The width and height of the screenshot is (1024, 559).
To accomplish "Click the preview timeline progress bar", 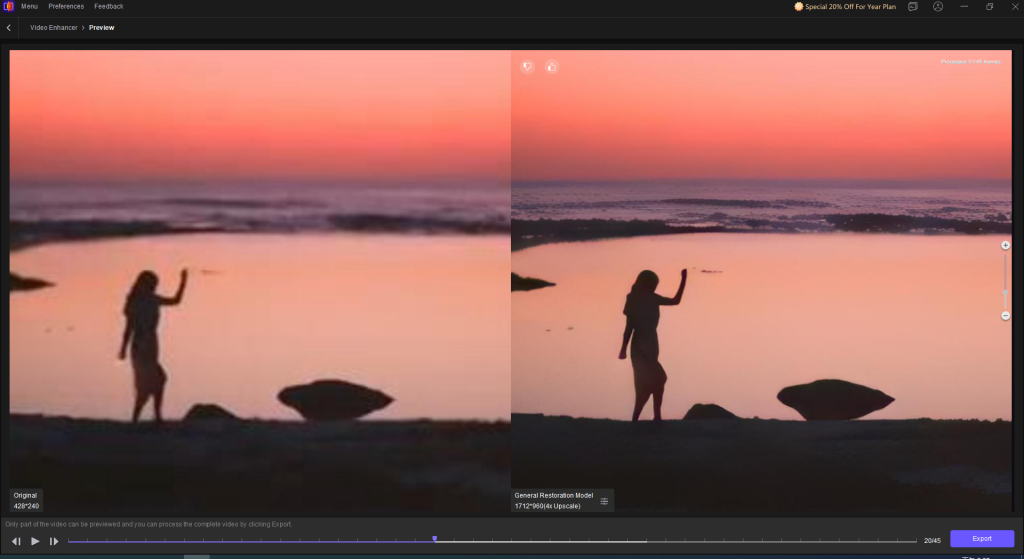I will [492, 541].
